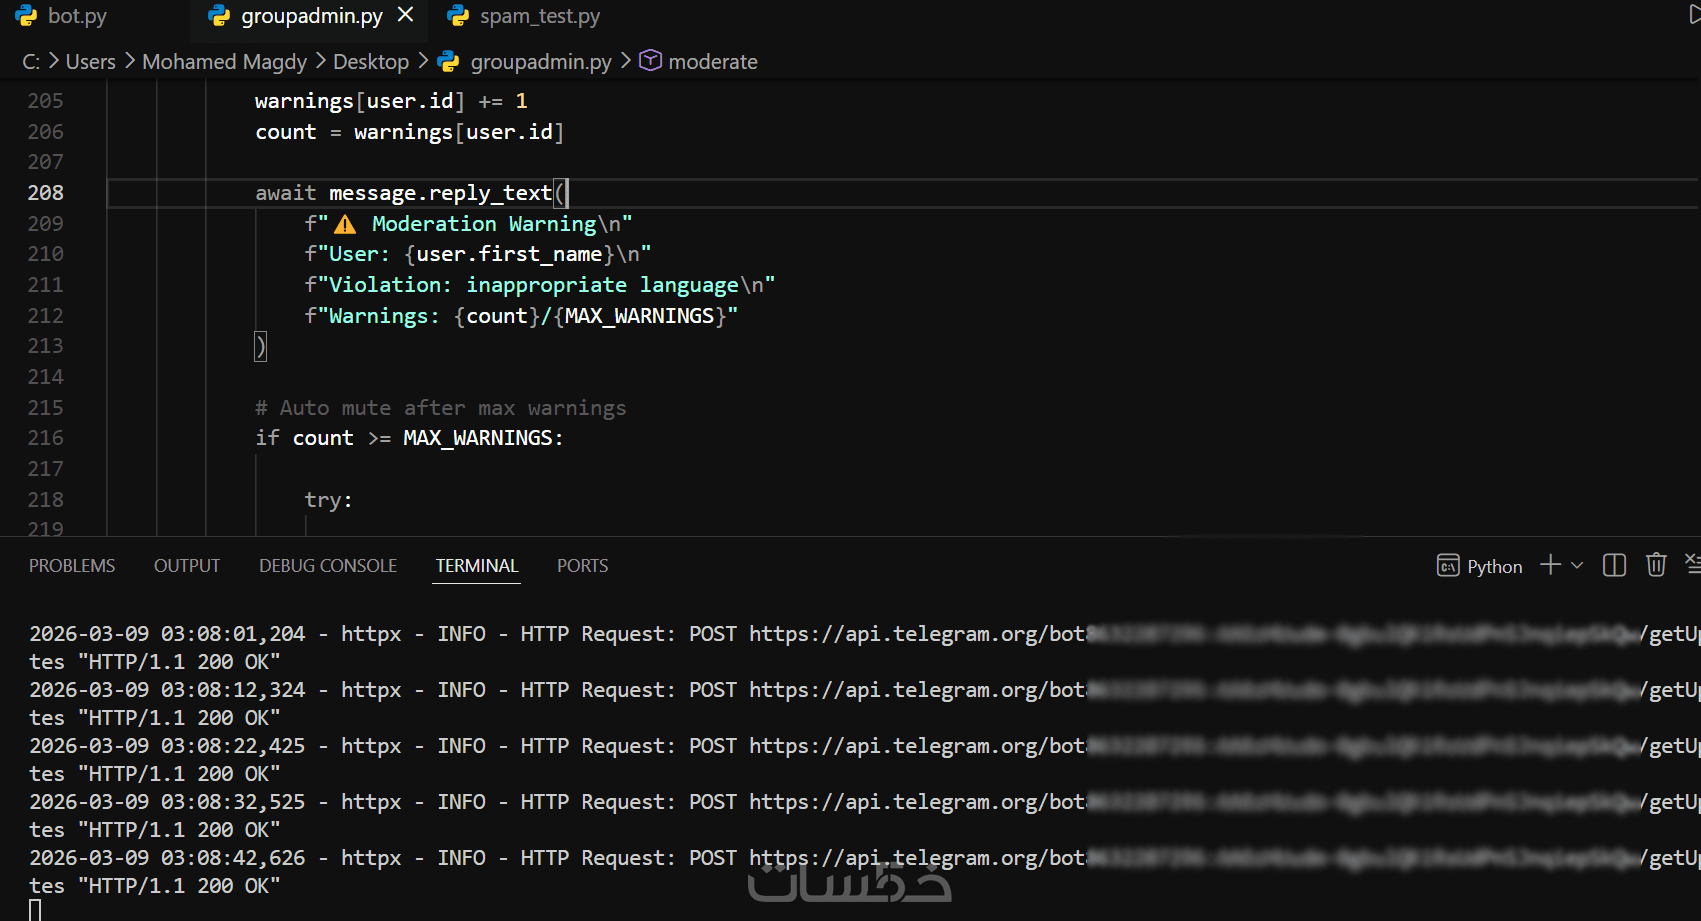Show the OUTPUT panel tab
Screen dimensions: 1701x921
187,566
